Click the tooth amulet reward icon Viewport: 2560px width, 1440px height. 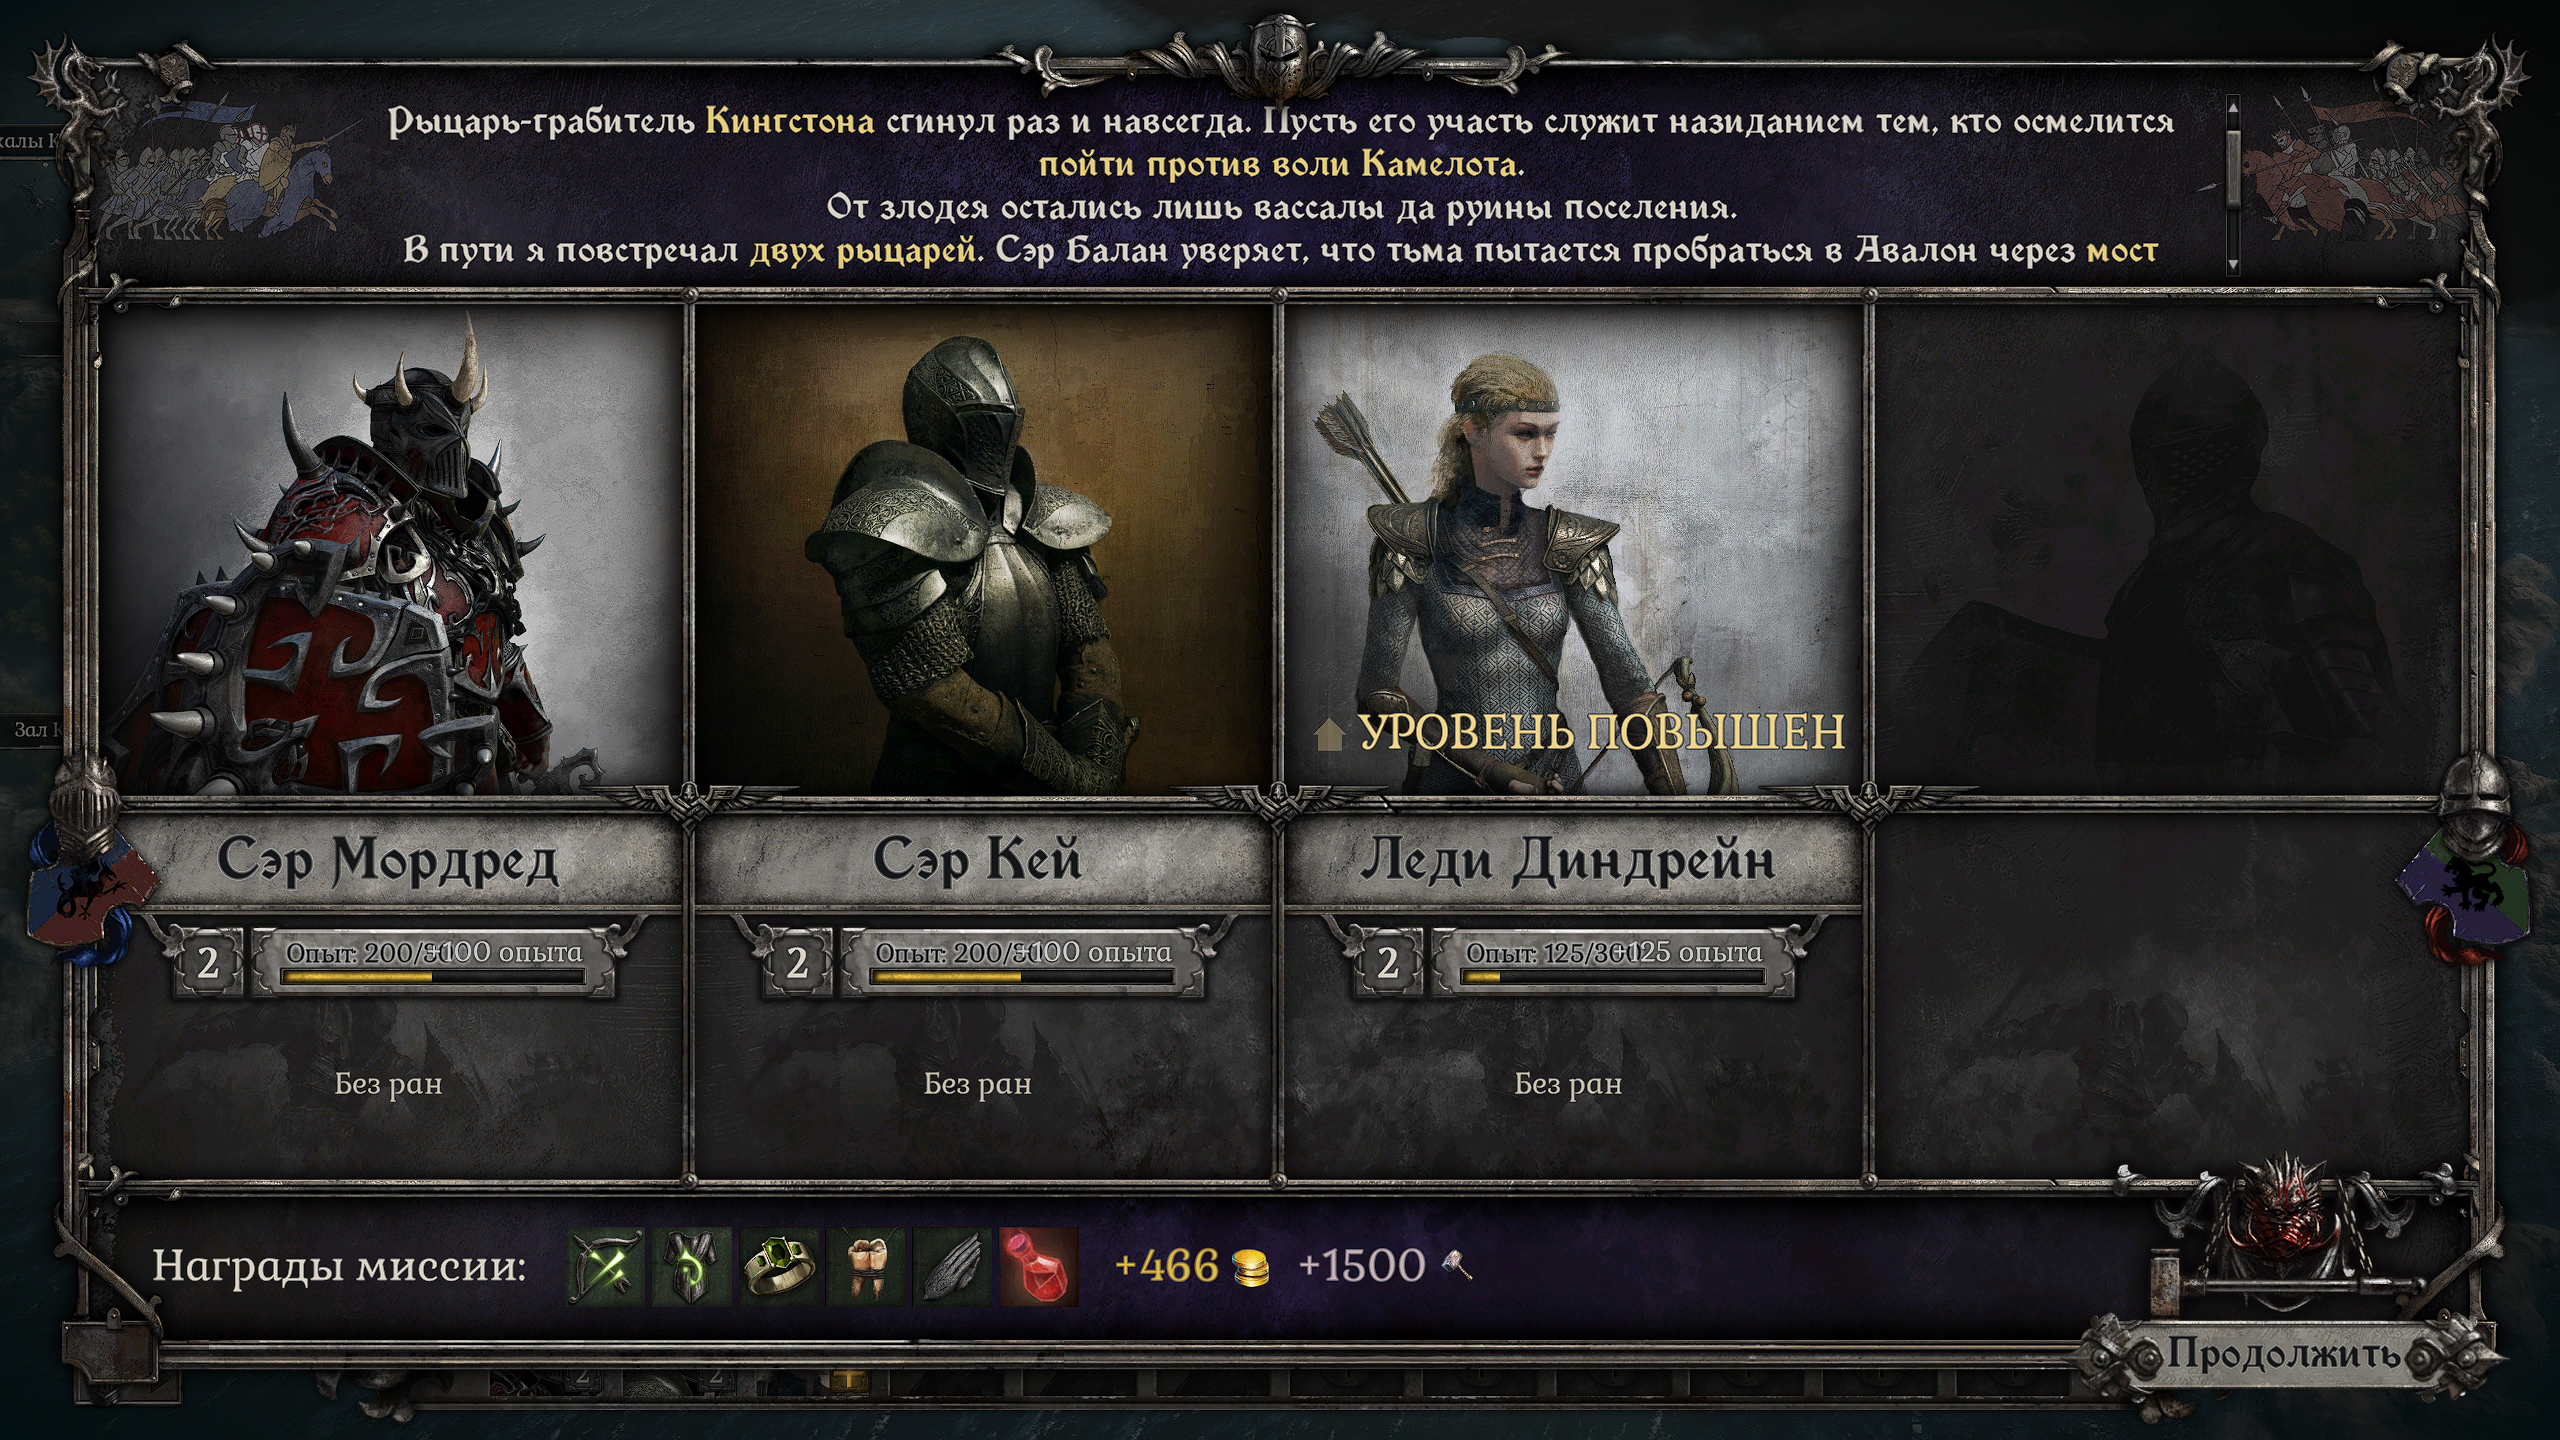[865, 1267]
